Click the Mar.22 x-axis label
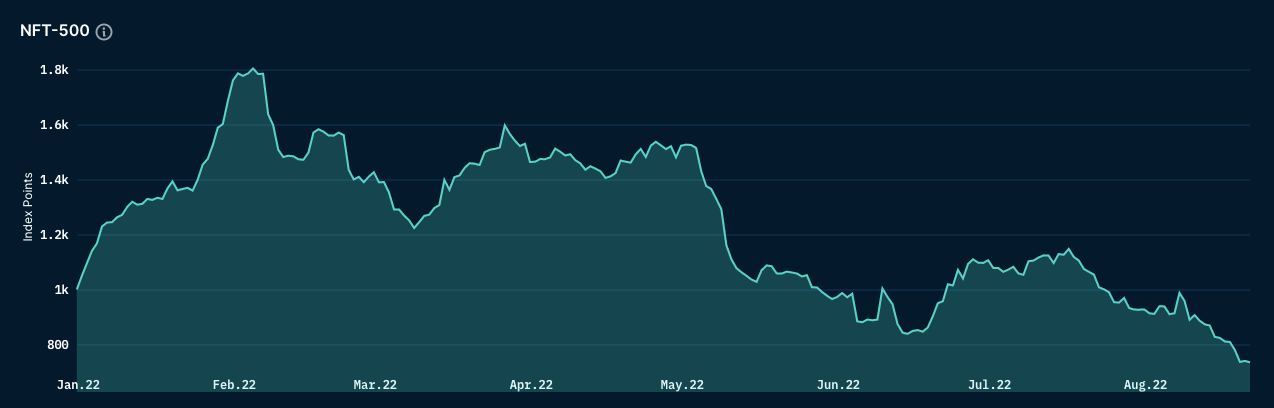The height and width of the screenshot is (408, 1274). coord(375,384)
